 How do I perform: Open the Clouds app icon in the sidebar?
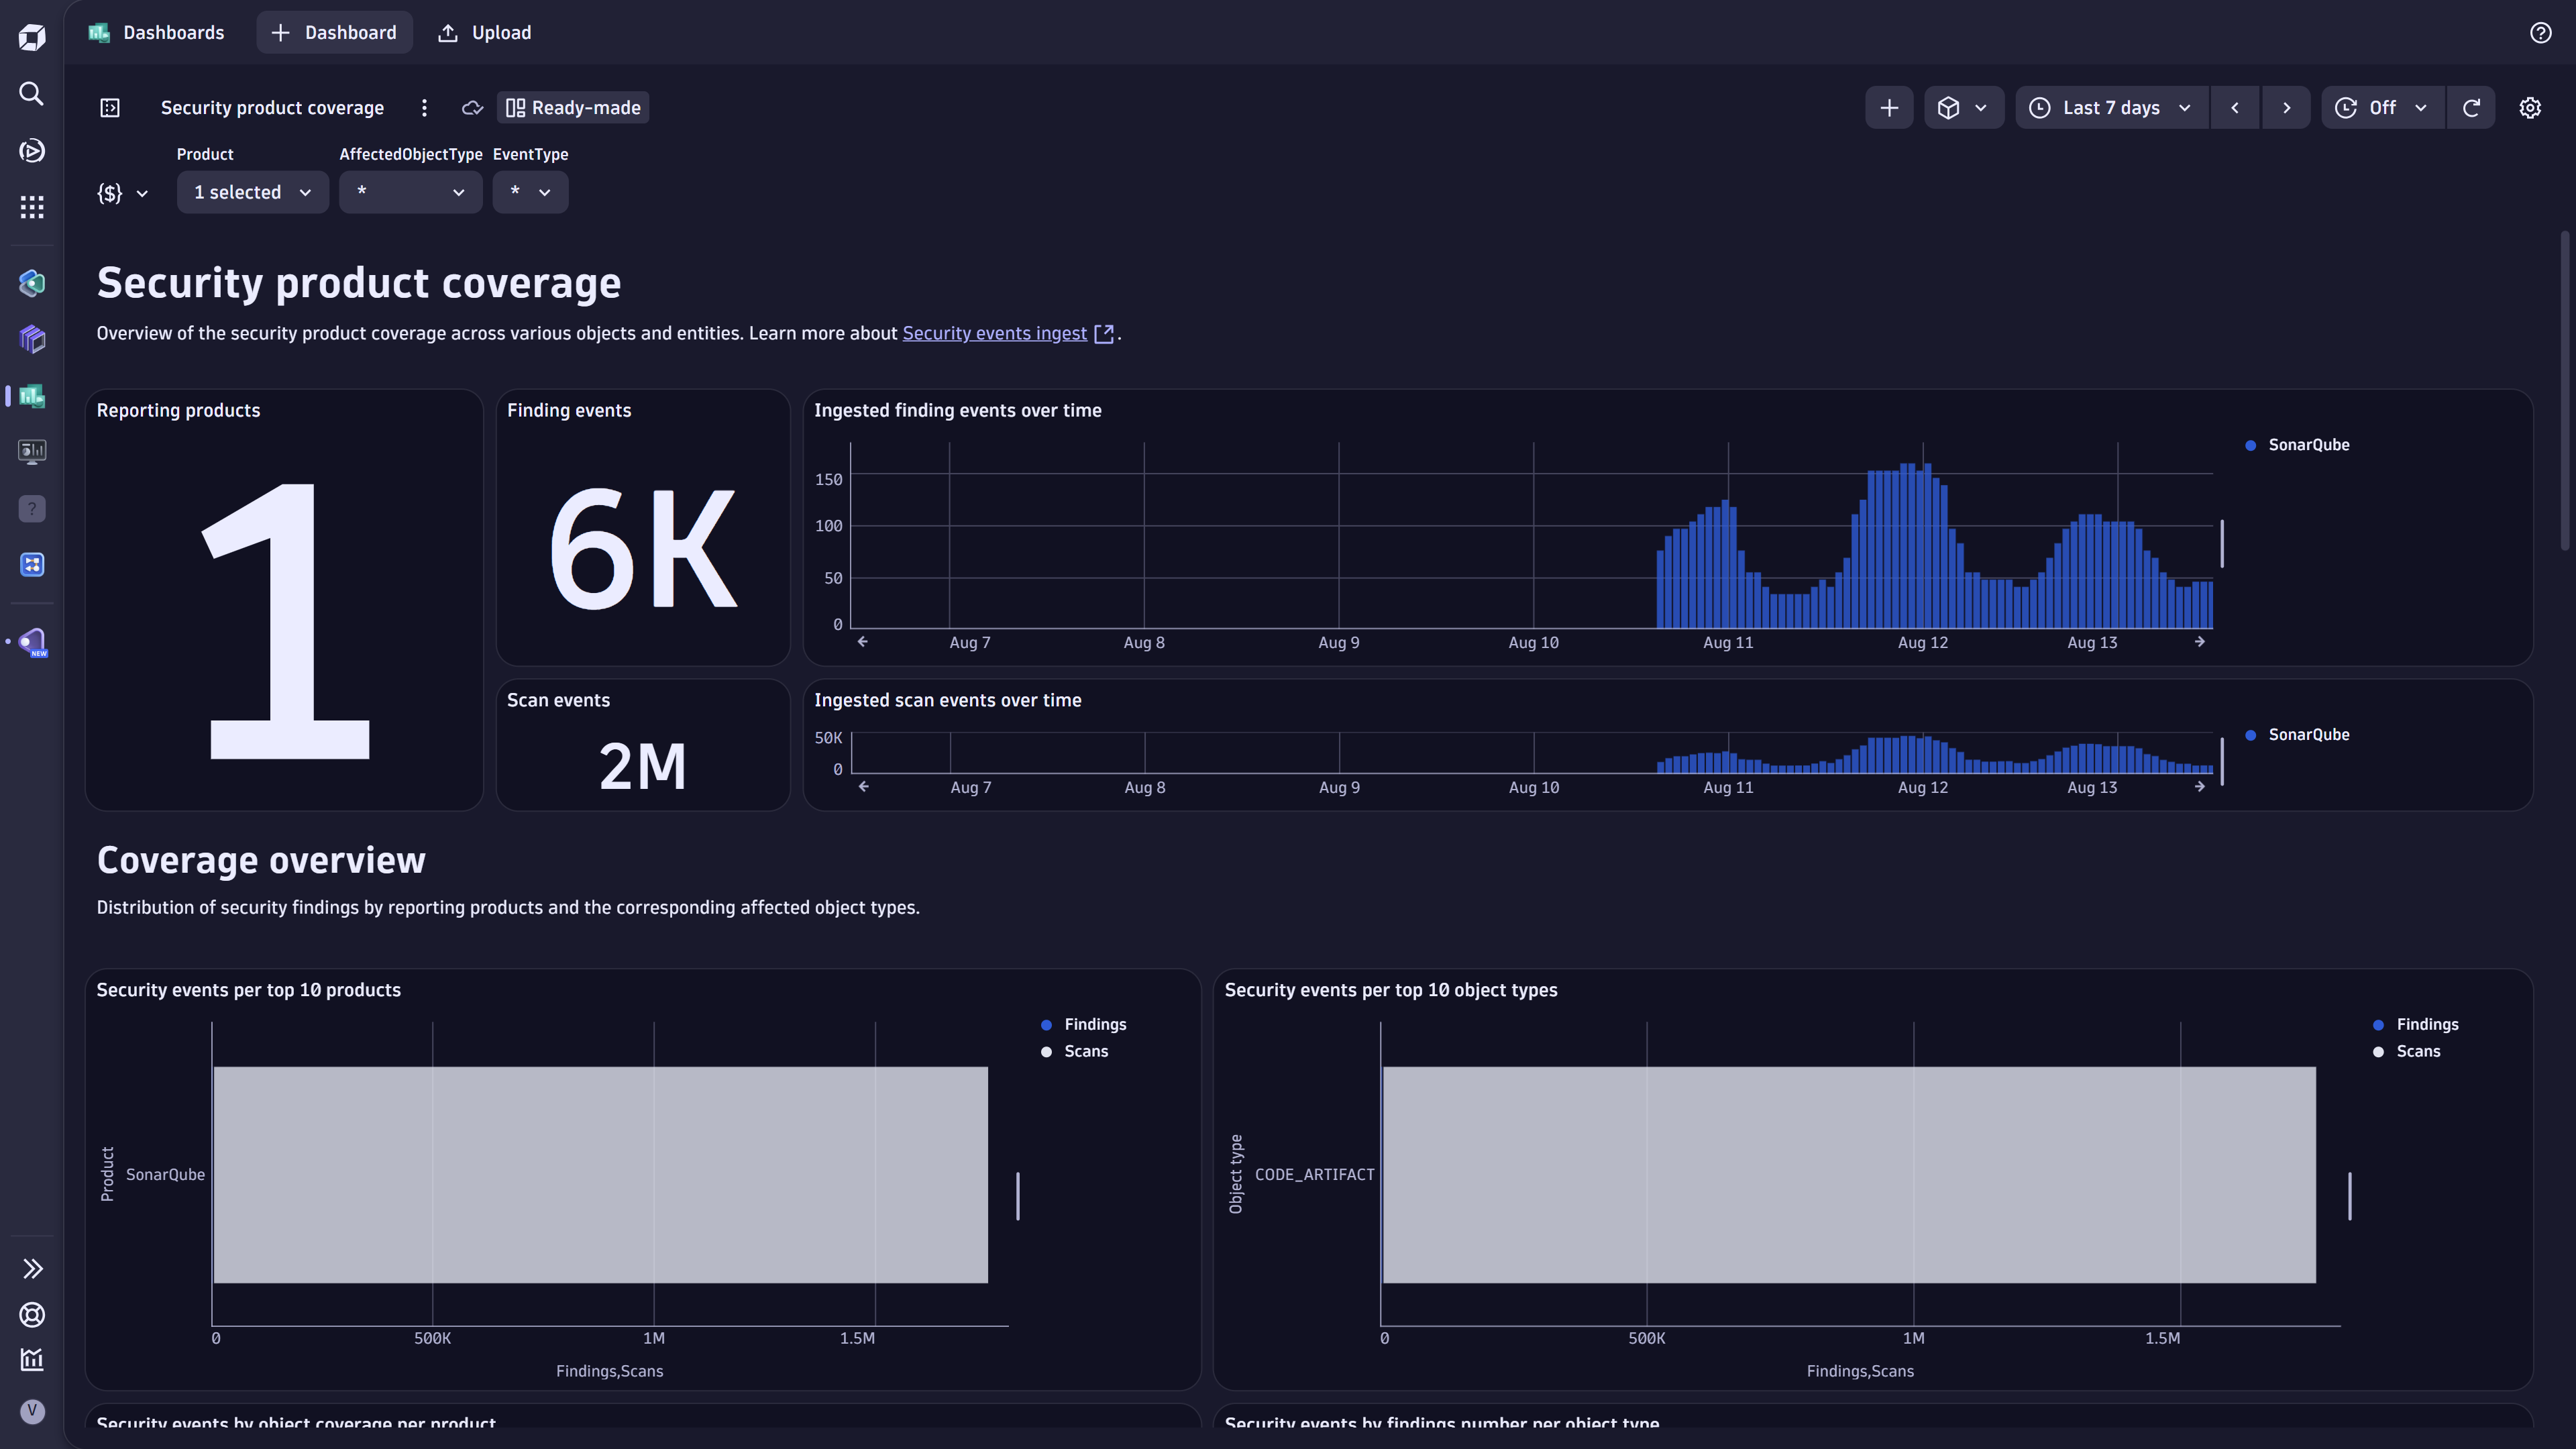coord(31,283)
